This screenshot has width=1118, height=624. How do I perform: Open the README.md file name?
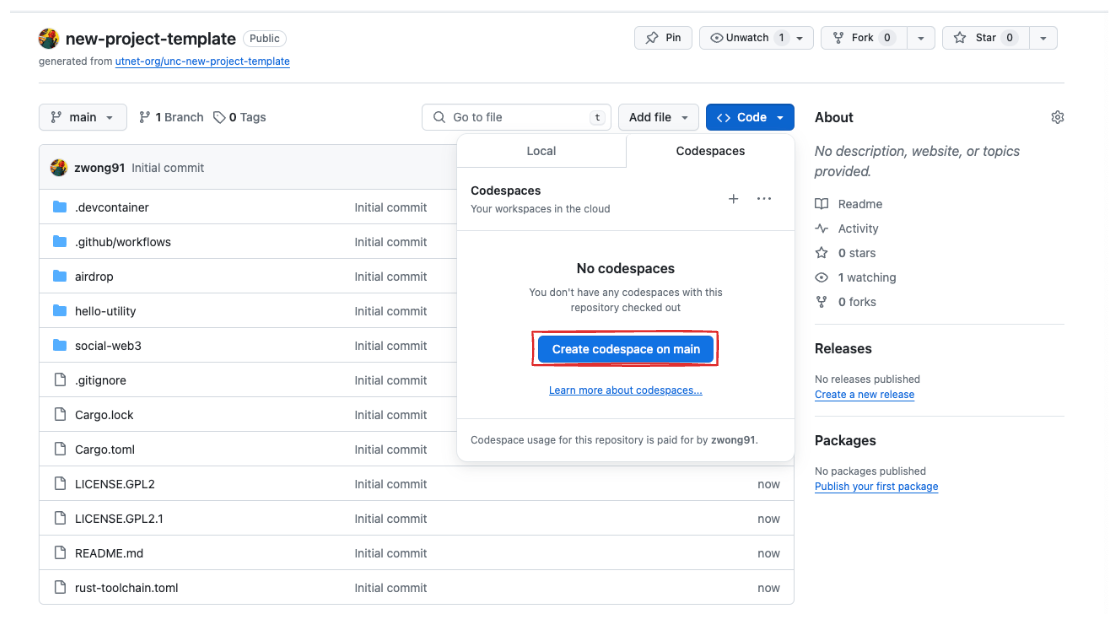tap(109, 553)
